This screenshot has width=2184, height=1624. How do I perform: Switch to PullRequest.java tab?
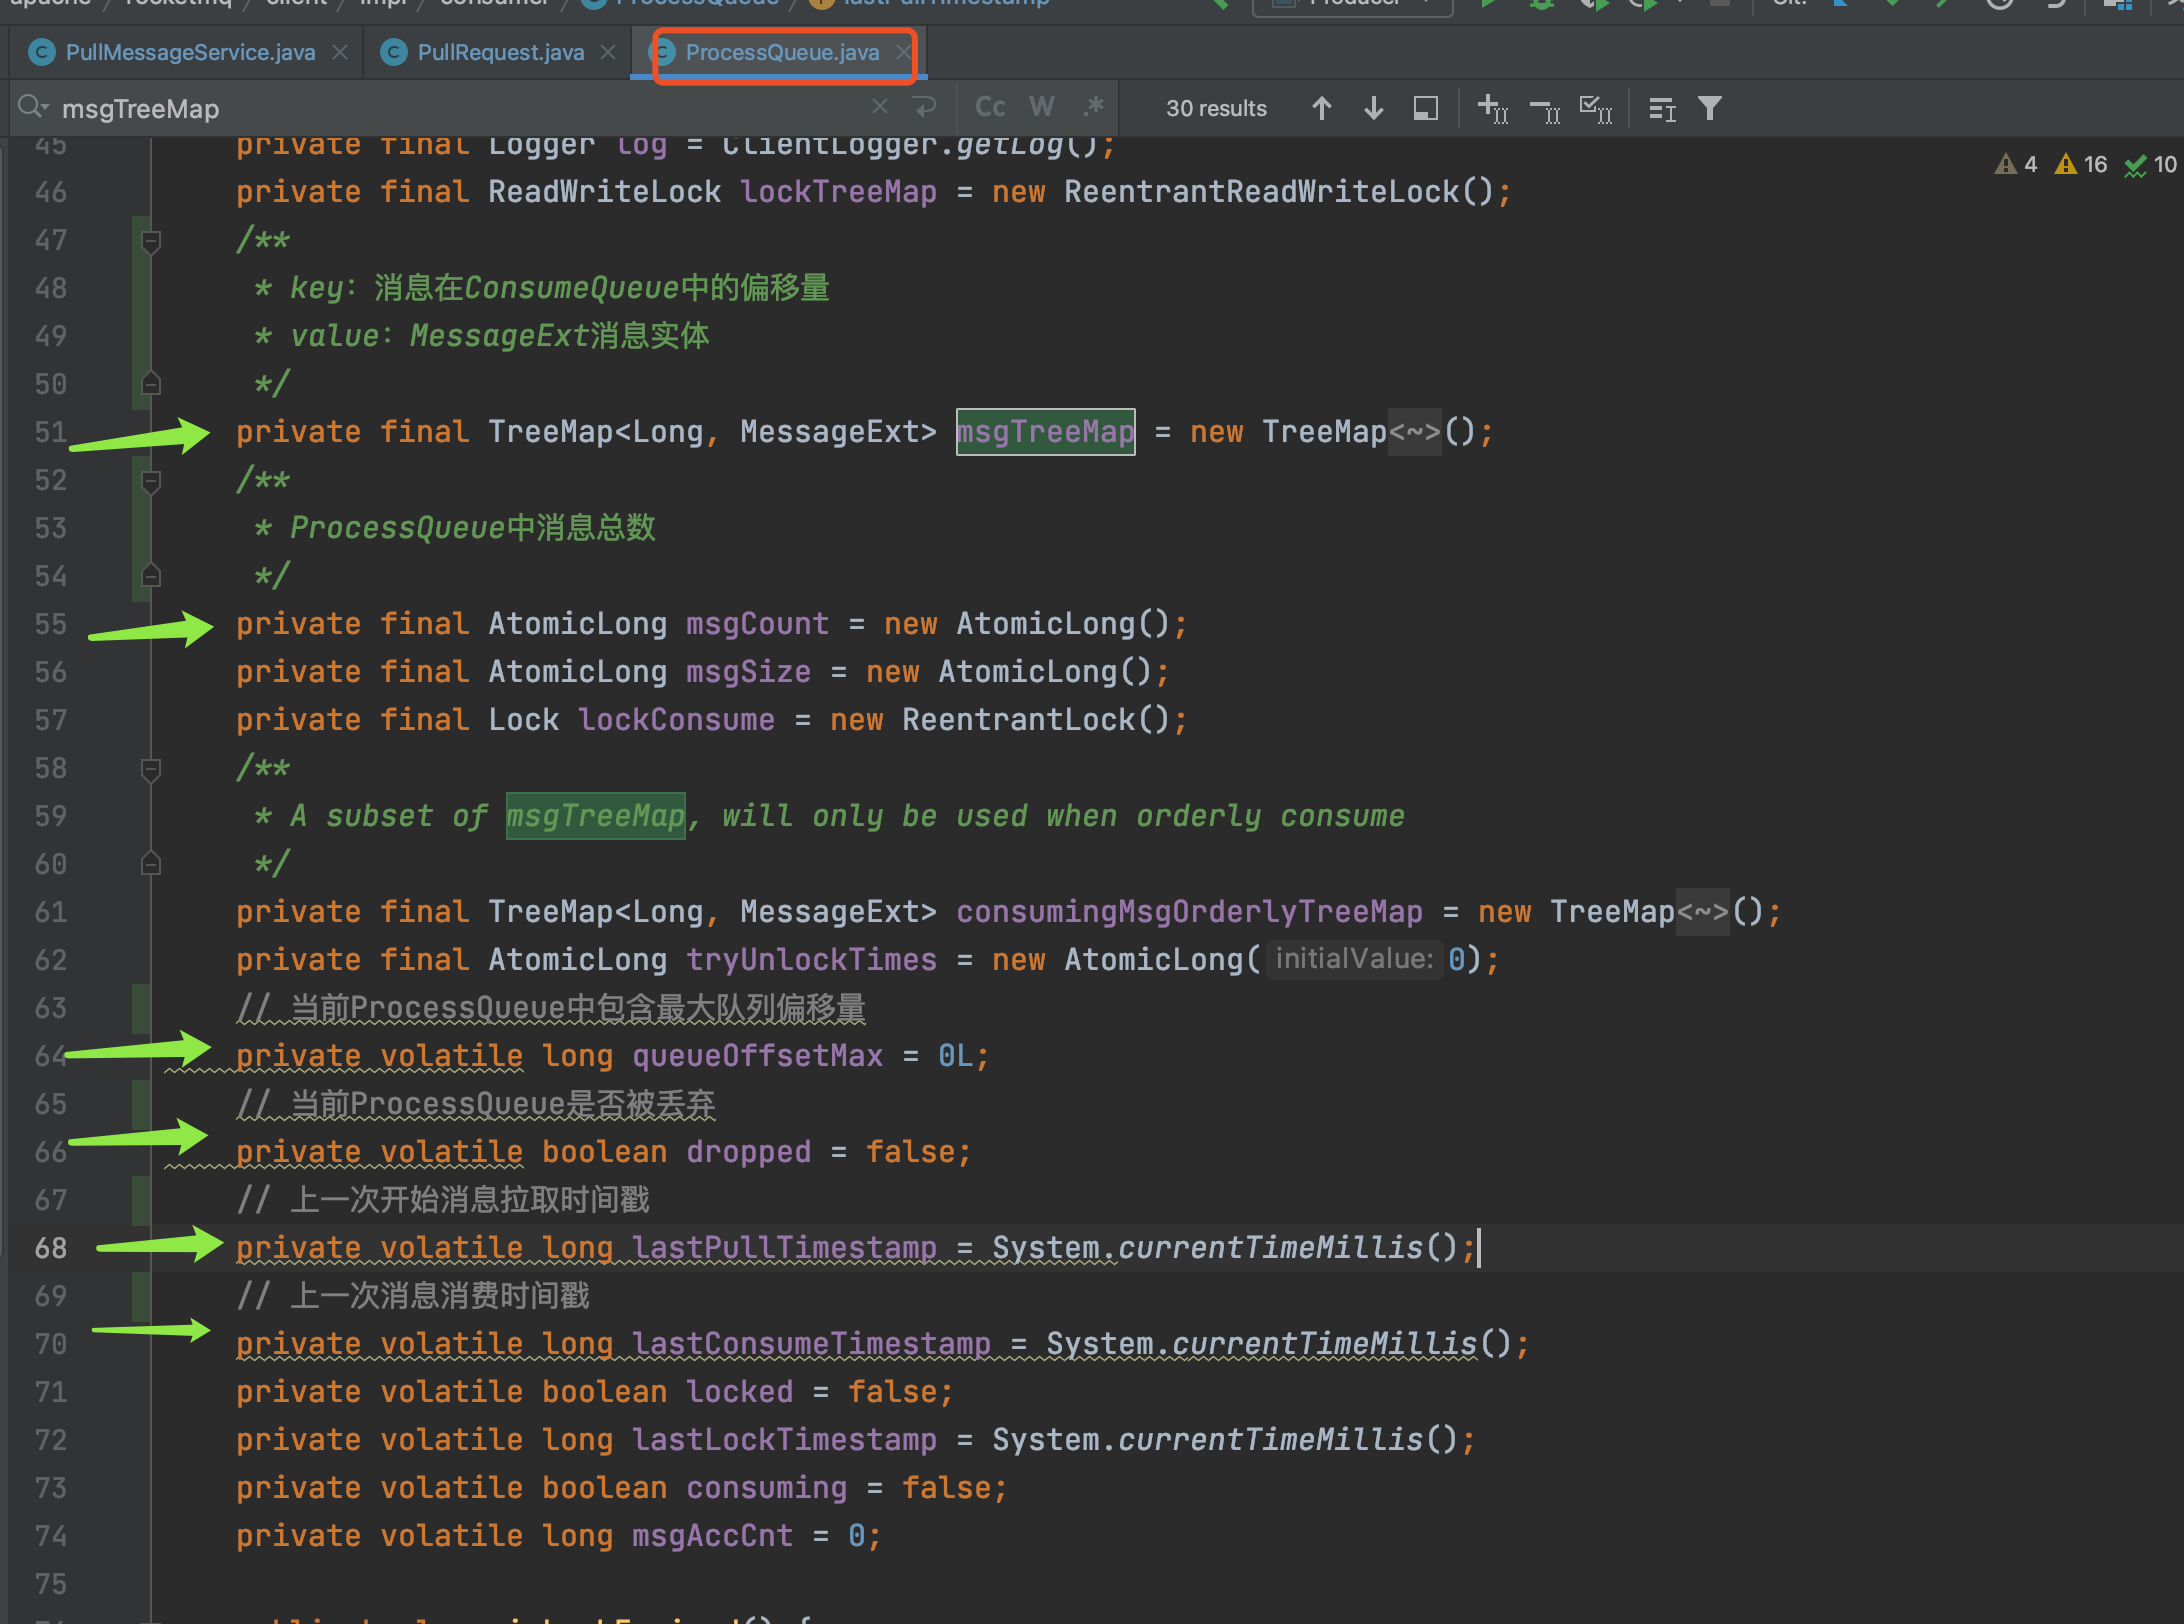tap(500, 52)
